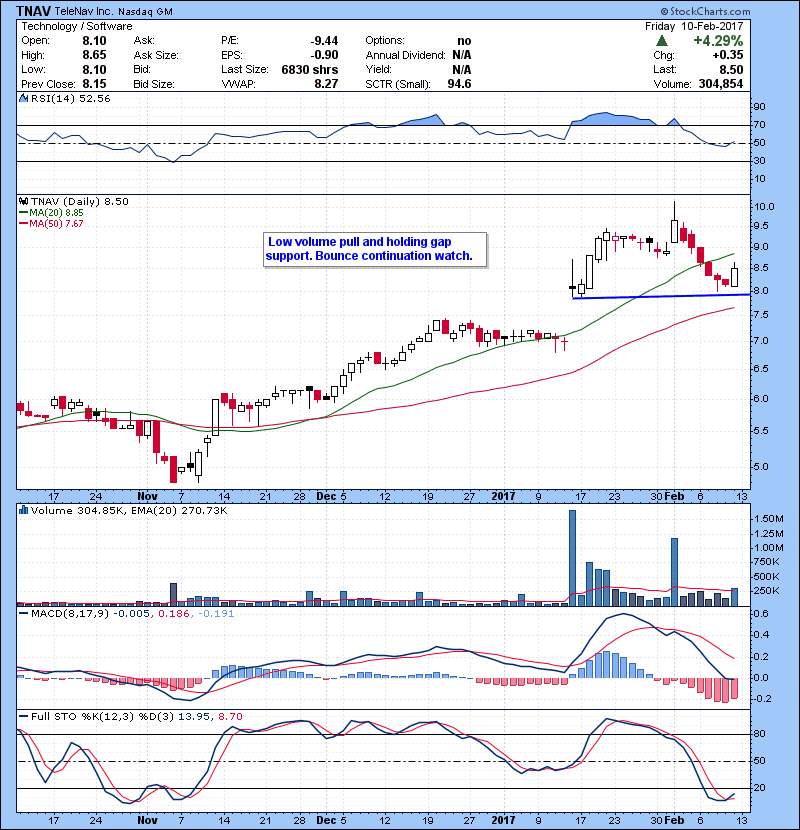Click the Prev Close 8.15 value
This screenshot has height=830, width=800.
94,84
